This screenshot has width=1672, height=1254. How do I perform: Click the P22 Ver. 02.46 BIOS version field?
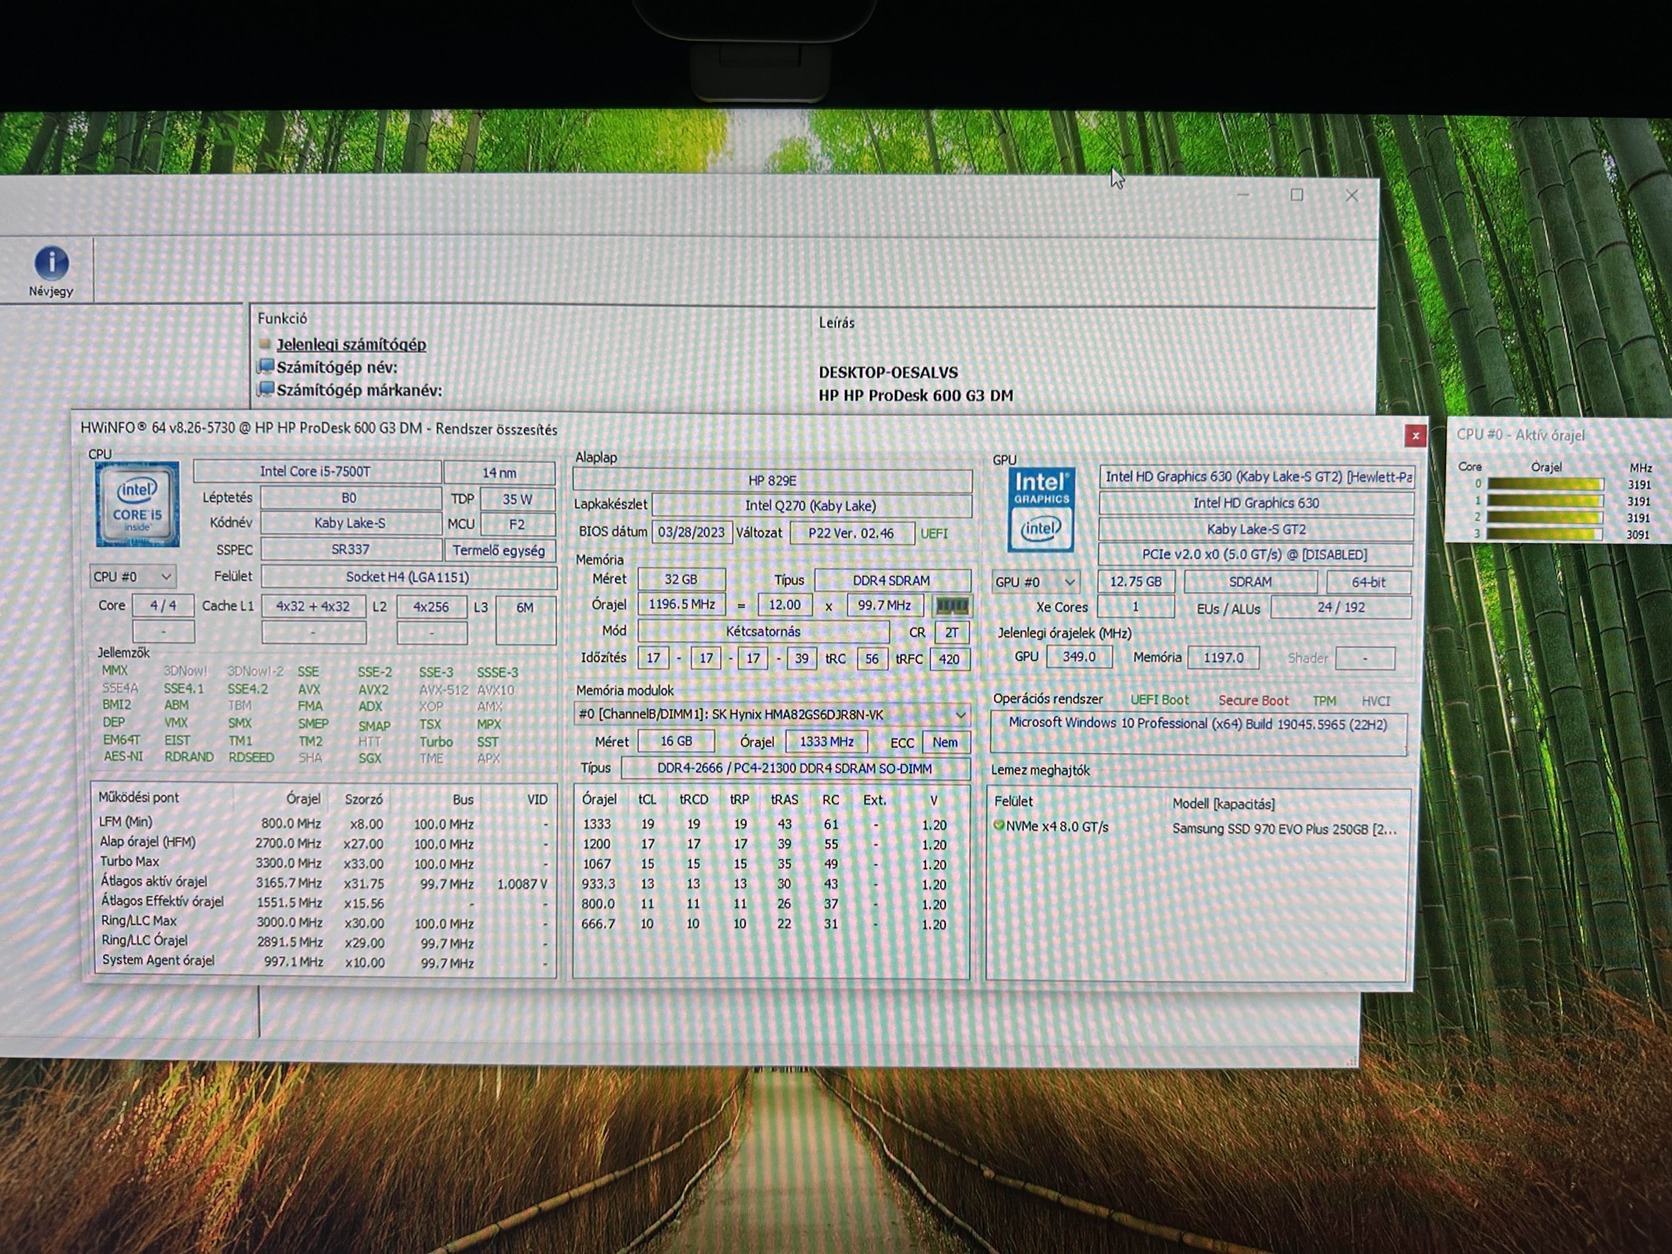[851, 533]
